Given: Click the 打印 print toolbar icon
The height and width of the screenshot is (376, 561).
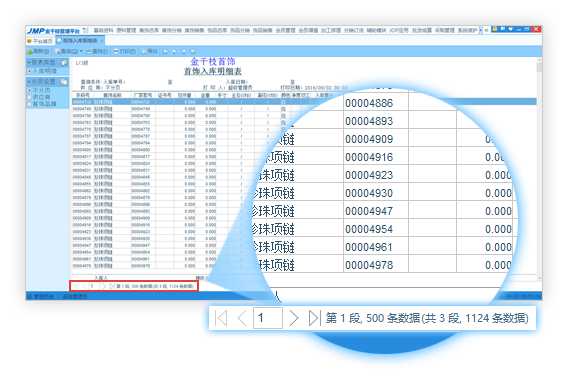Looking at the screenshot, I should pos(116,52).
